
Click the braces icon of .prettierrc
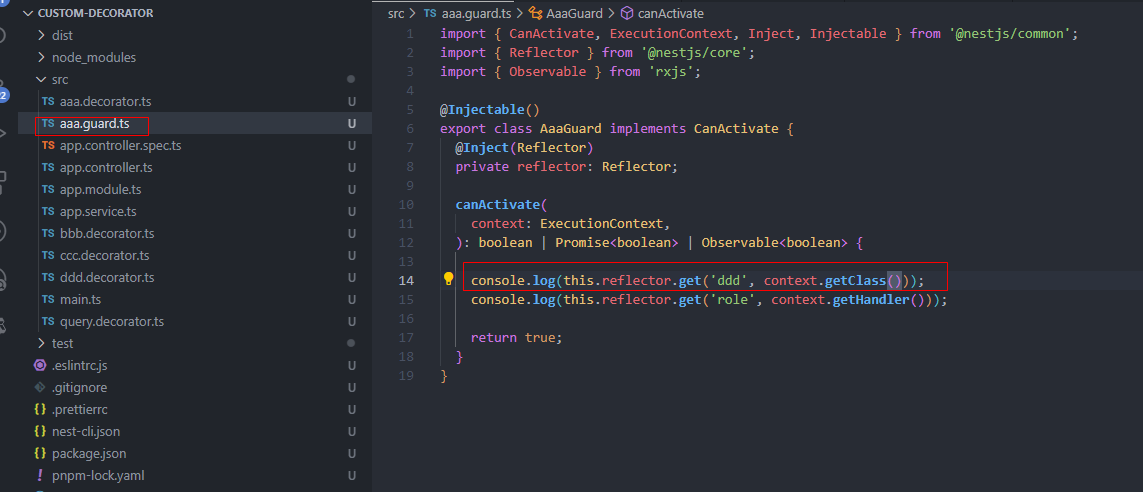coord(40,409)
